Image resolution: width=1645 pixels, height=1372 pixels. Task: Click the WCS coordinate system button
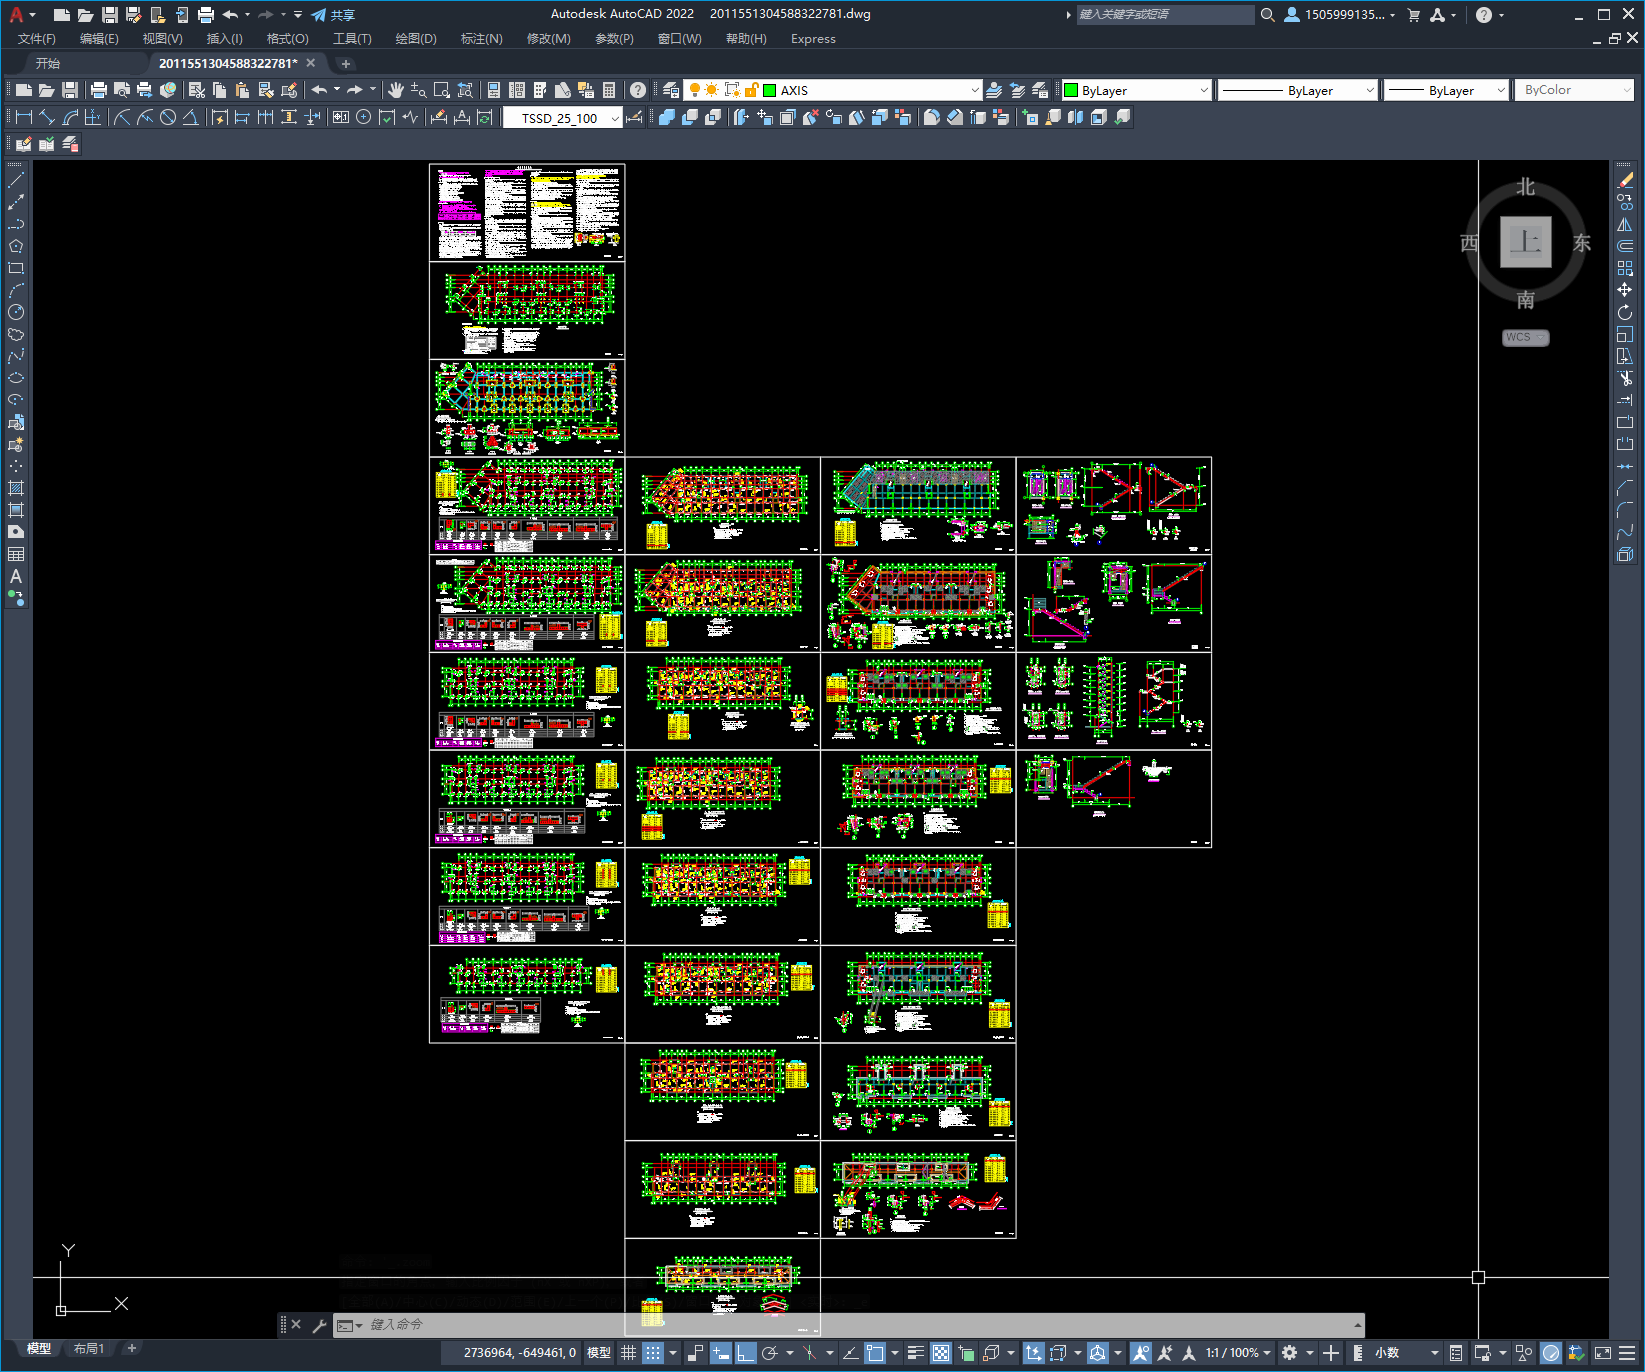click(1524, 338)
